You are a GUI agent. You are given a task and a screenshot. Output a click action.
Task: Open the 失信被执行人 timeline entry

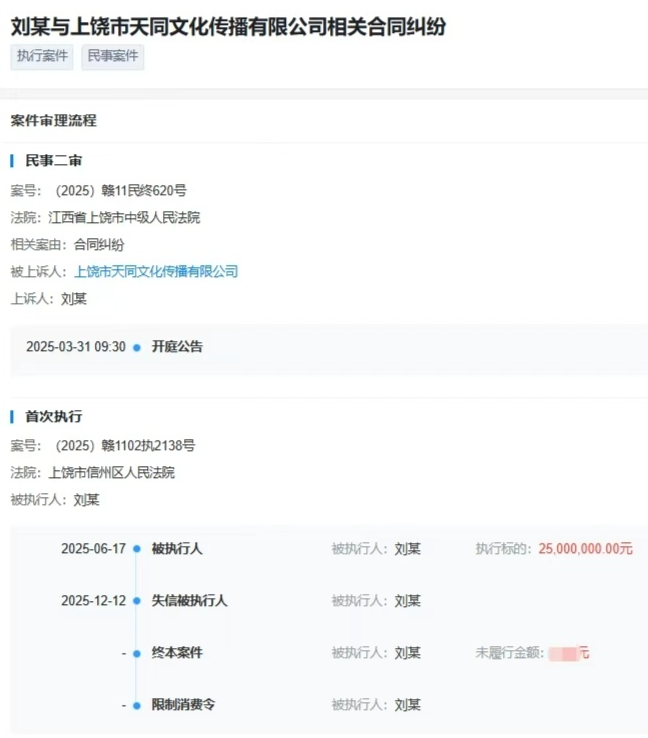[x=189, y=601]
